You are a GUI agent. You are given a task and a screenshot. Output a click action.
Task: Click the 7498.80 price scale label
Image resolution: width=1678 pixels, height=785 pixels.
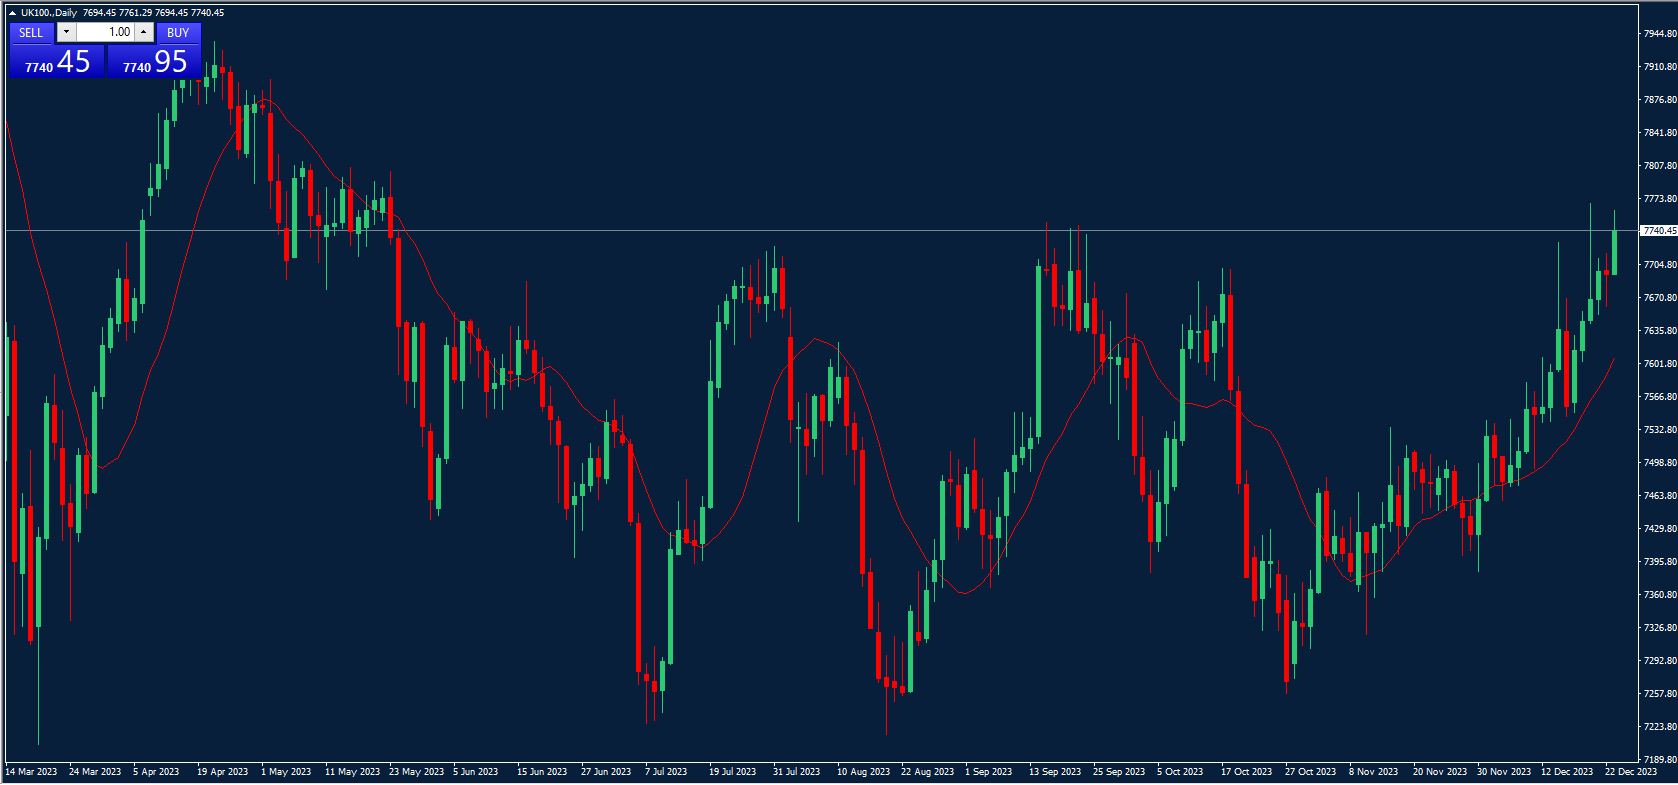click(x=1660, y=463)
